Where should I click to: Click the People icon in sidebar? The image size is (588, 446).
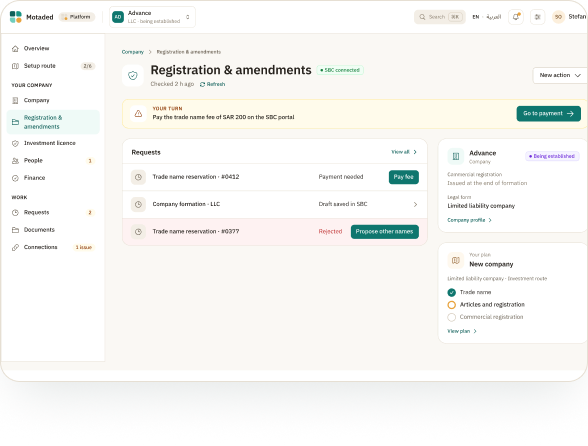coord(15,161)
